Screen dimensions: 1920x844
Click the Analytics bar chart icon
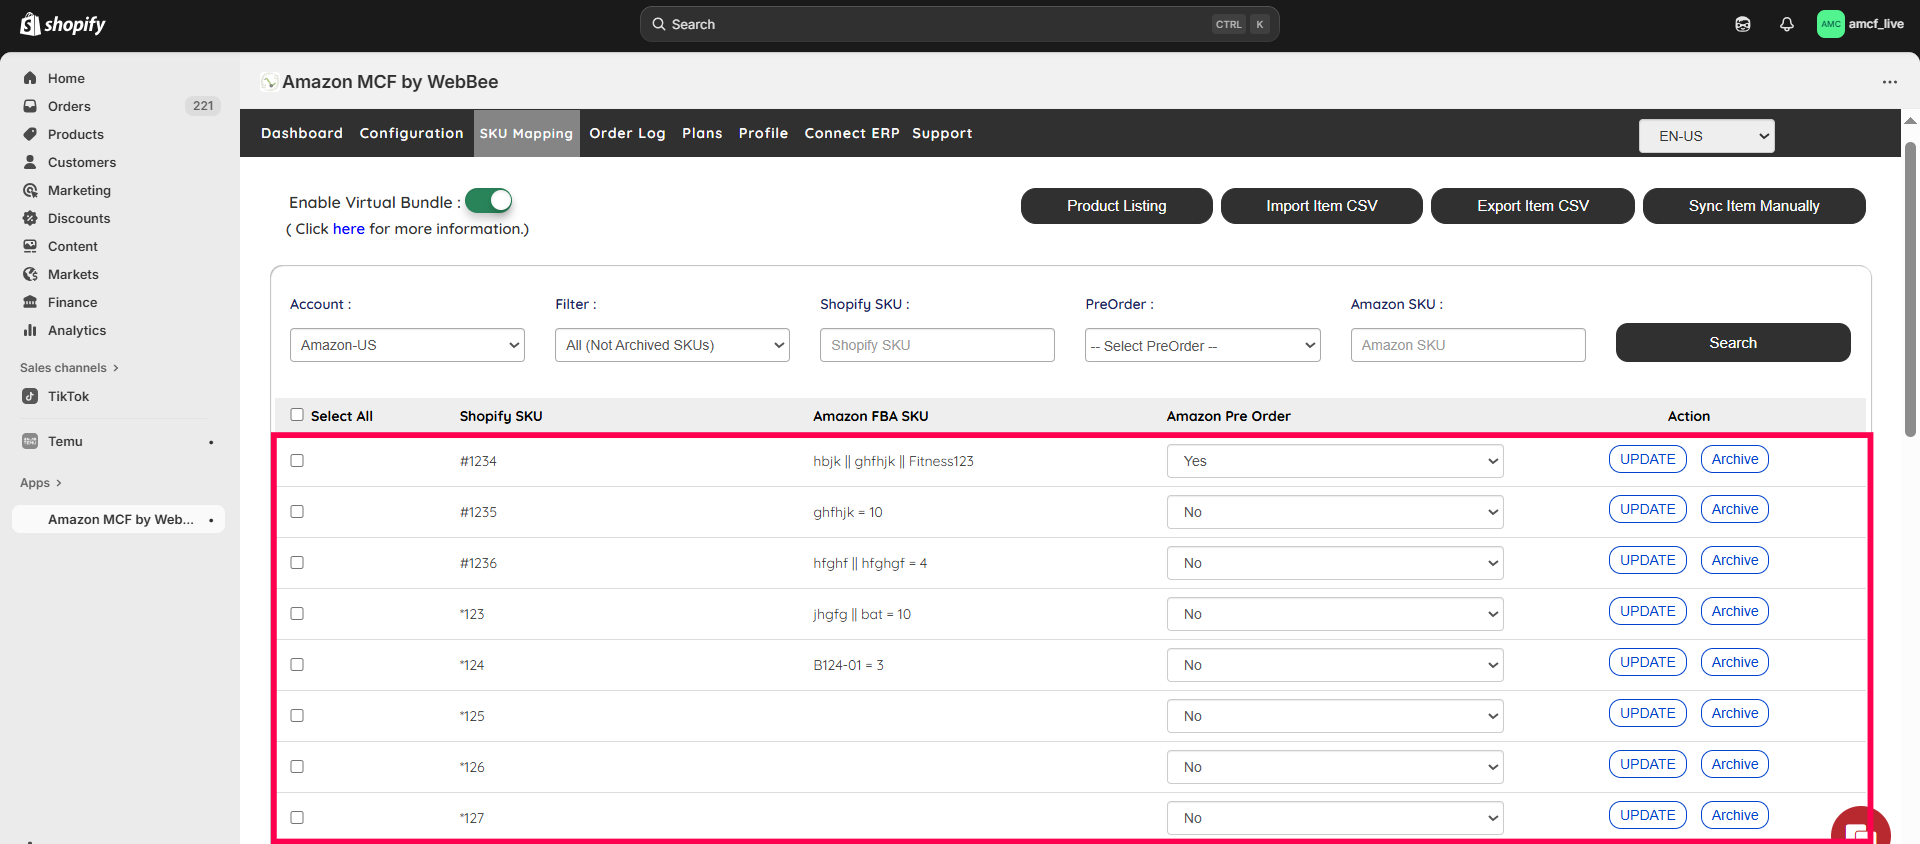coord(30,330)
